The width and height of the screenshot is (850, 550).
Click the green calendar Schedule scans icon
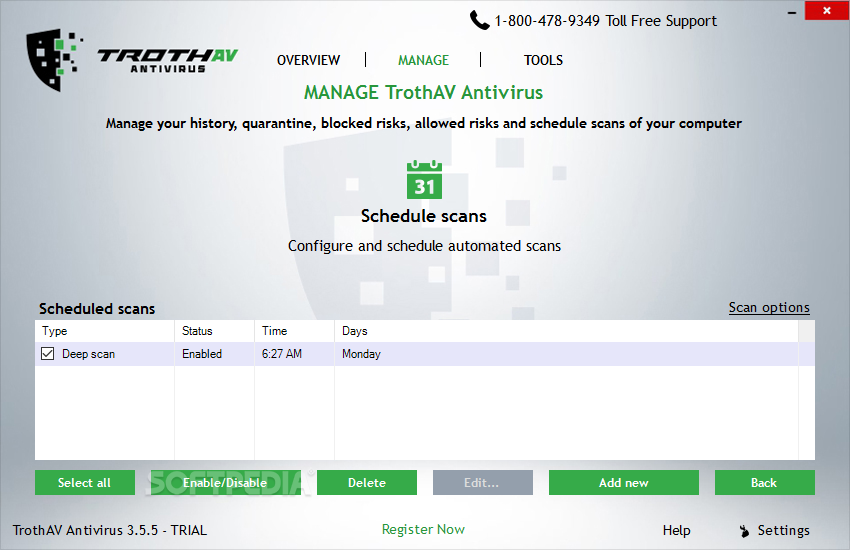click(x=424, y=180)
